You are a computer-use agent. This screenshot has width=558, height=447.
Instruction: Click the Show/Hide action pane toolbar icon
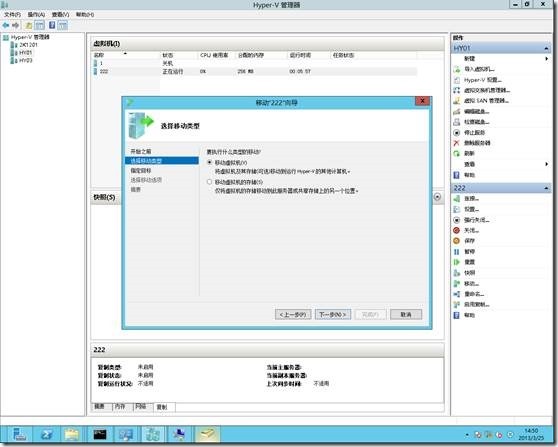(x=63, y=25)
